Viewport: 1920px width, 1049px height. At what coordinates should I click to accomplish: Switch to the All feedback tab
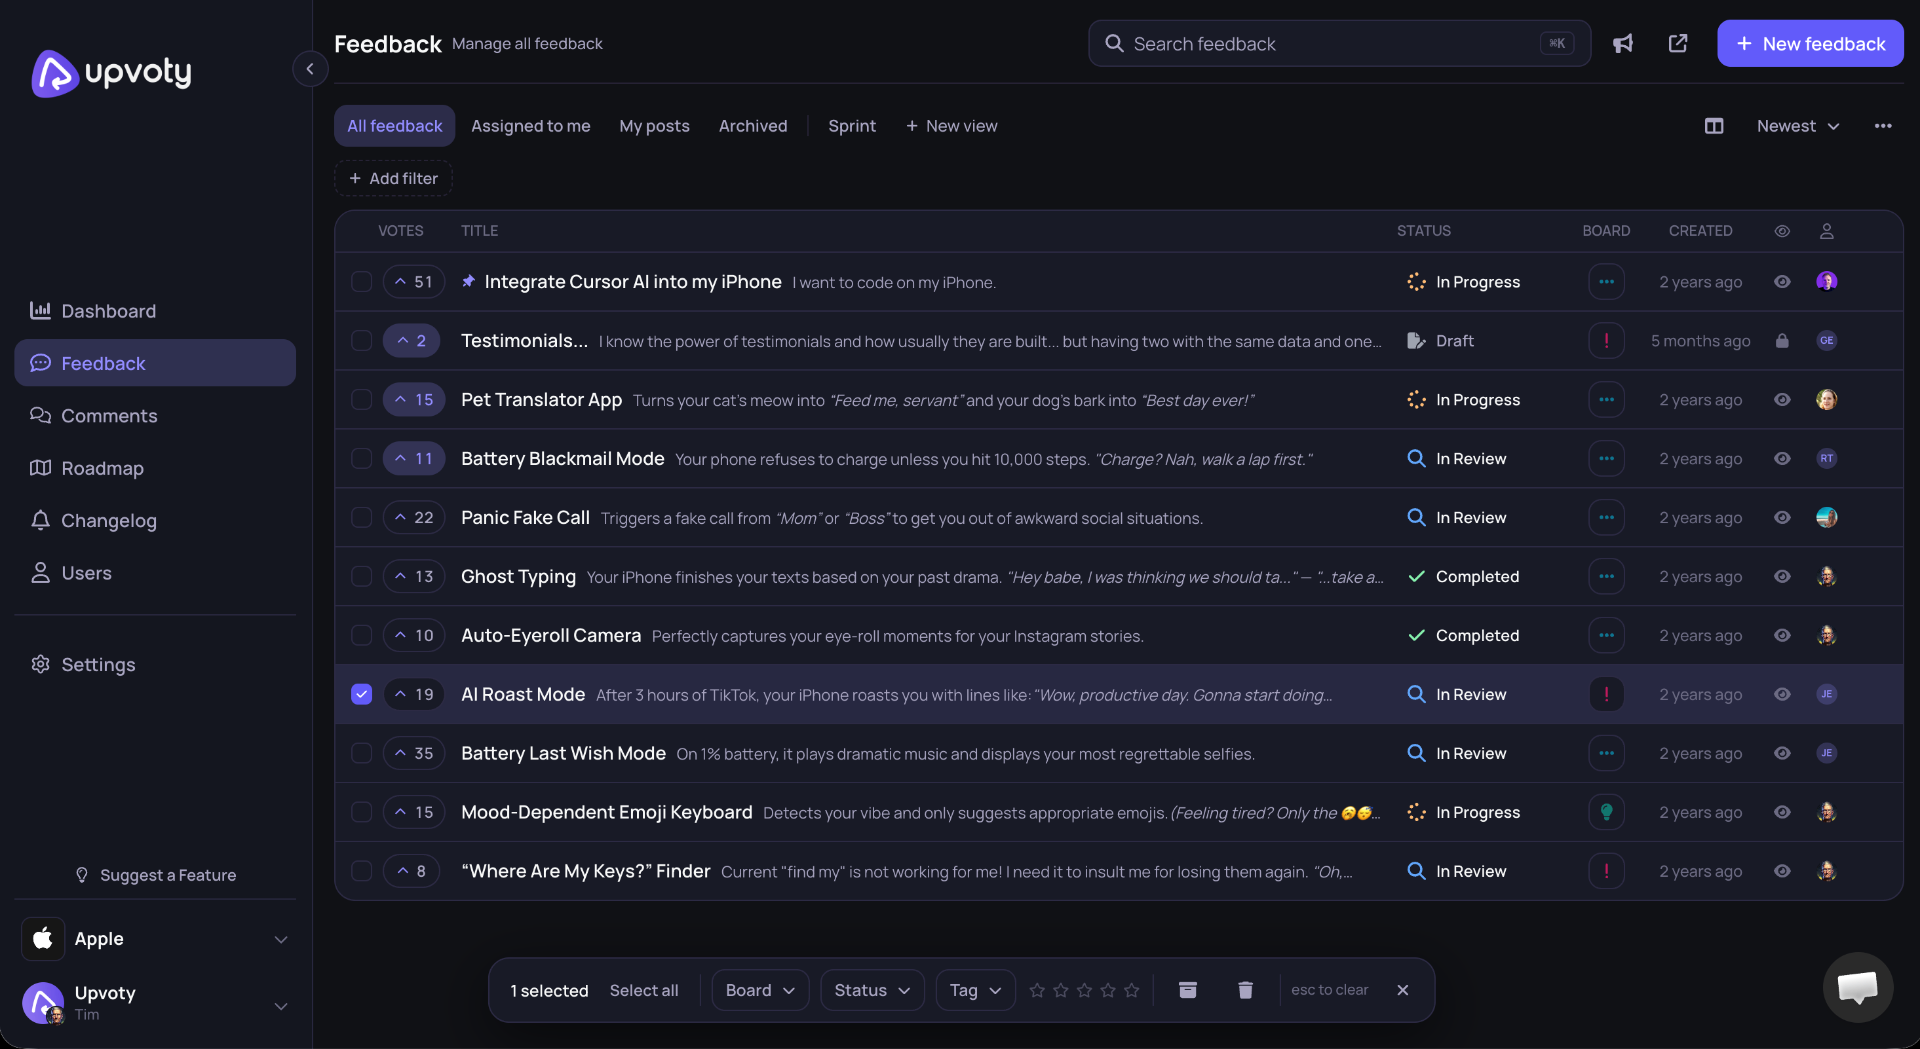[x=394, y=126]
